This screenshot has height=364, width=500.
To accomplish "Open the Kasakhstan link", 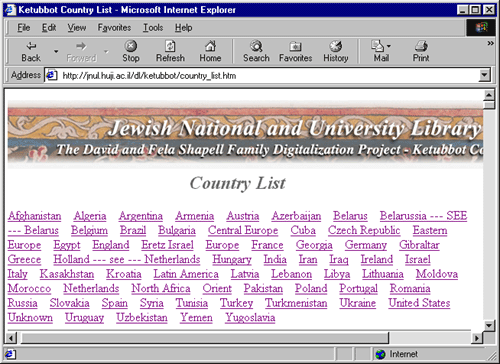I will point(67,274).
